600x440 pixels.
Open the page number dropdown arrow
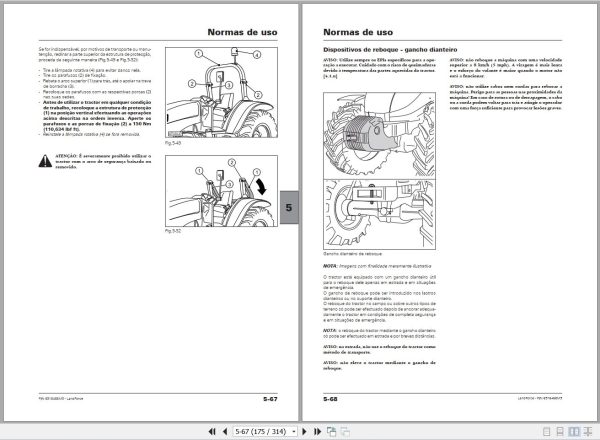[293, 432]
